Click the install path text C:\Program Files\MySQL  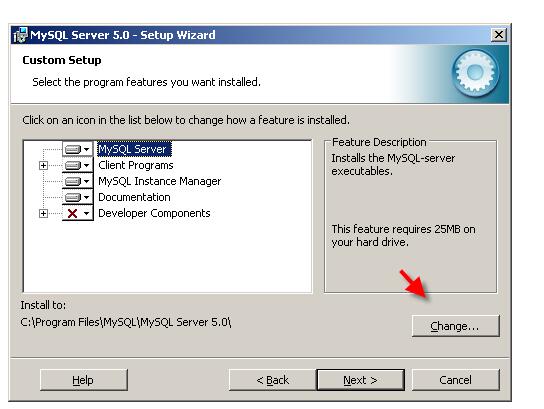coord(126,322)
